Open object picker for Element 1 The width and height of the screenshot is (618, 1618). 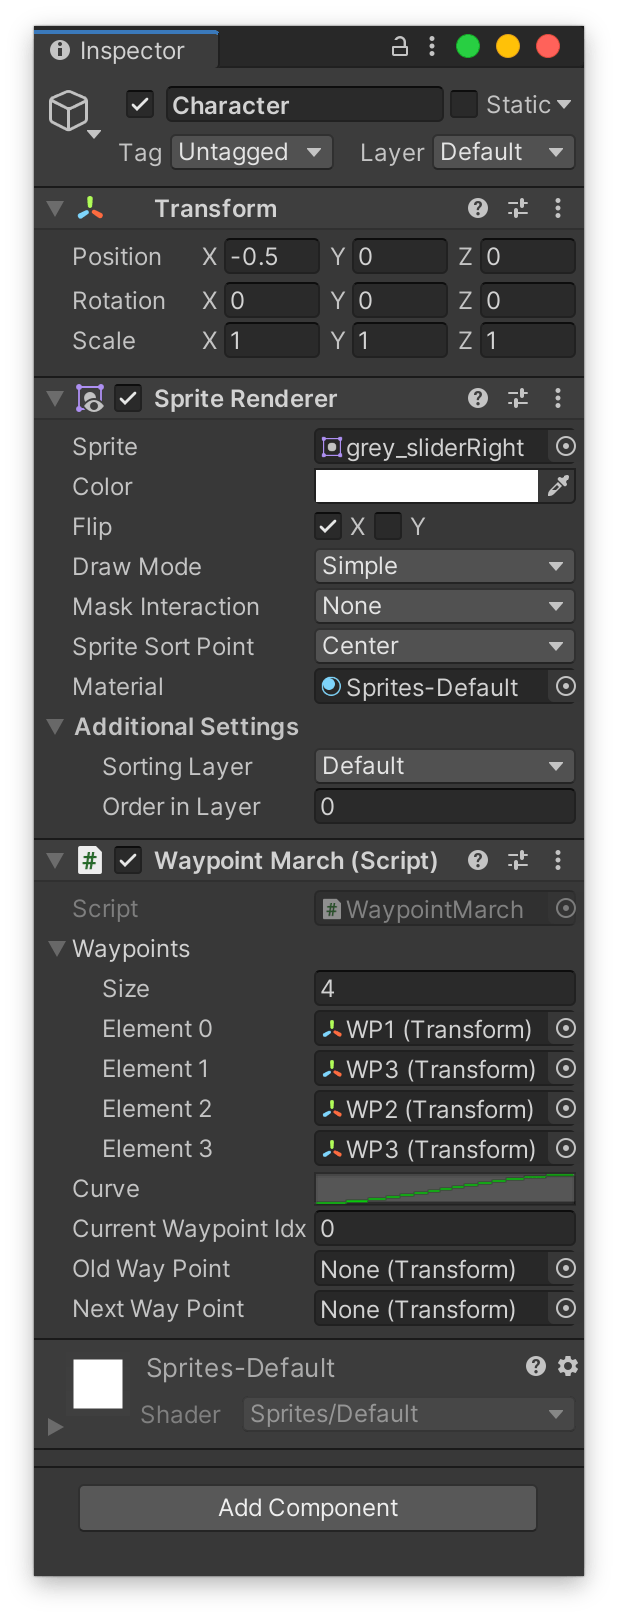point(565,1068)
